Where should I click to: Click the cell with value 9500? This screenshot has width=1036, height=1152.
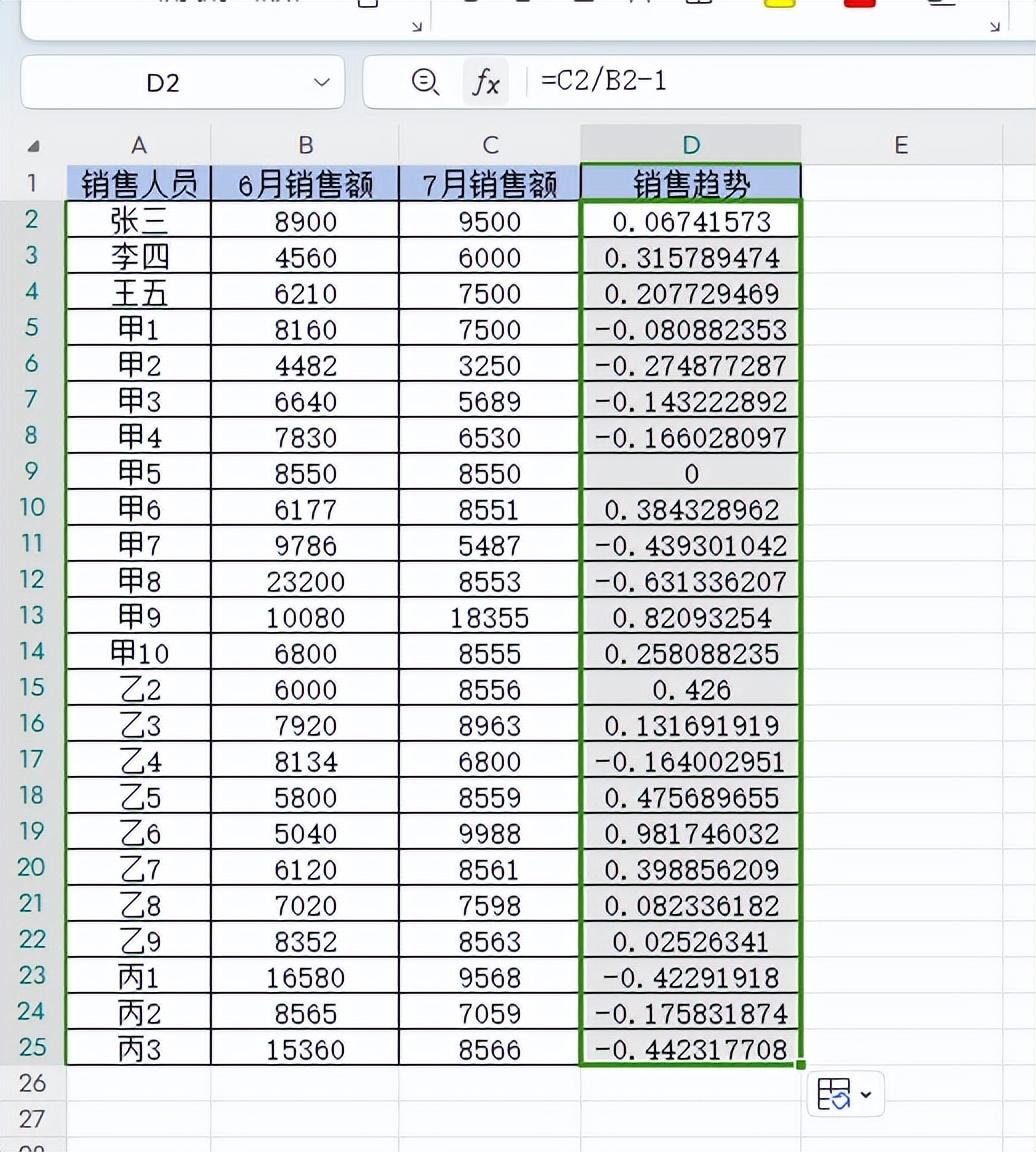coord(489,220)
